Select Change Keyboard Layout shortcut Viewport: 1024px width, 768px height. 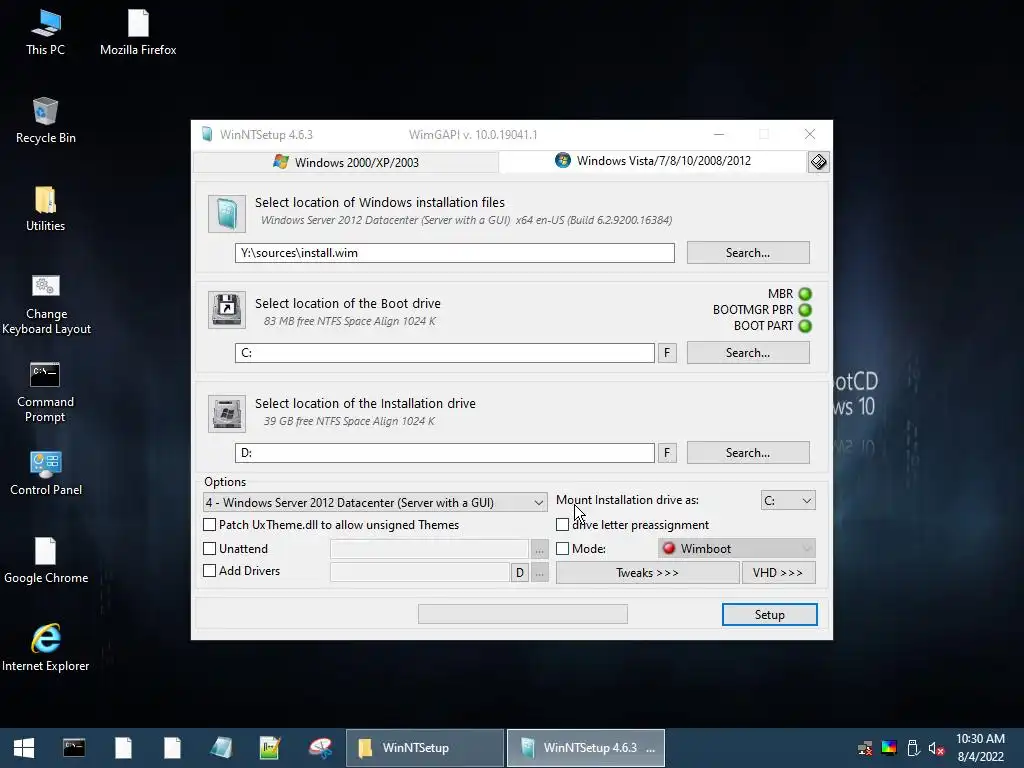pyautogui.click(x=46, y=304)
